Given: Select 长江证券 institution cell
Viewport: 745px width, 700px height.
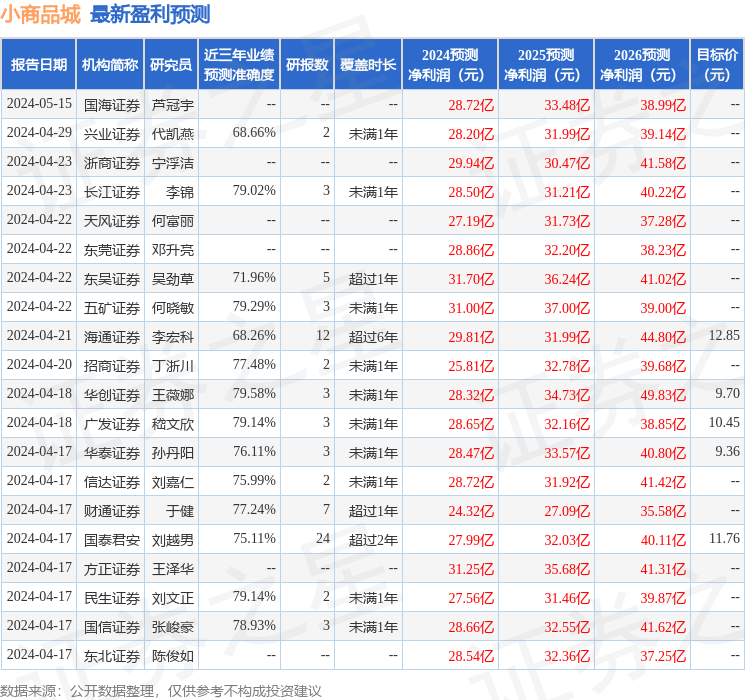Looking at the screenshot, I should coord(112,192).
